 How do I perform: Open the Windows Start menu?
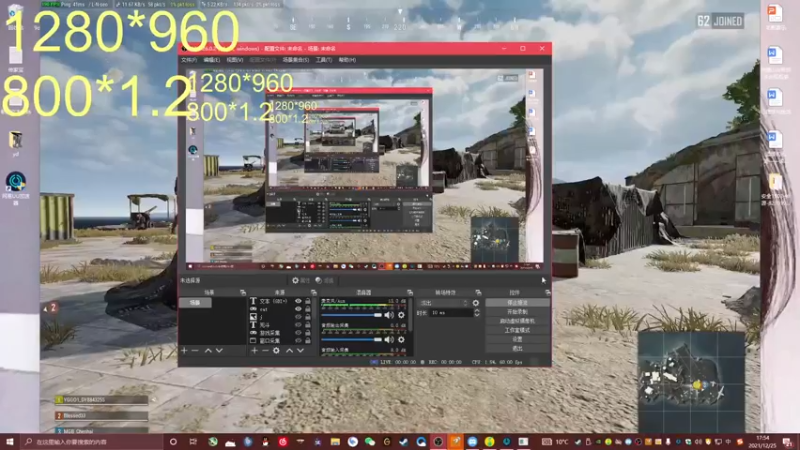pos(9,441)
